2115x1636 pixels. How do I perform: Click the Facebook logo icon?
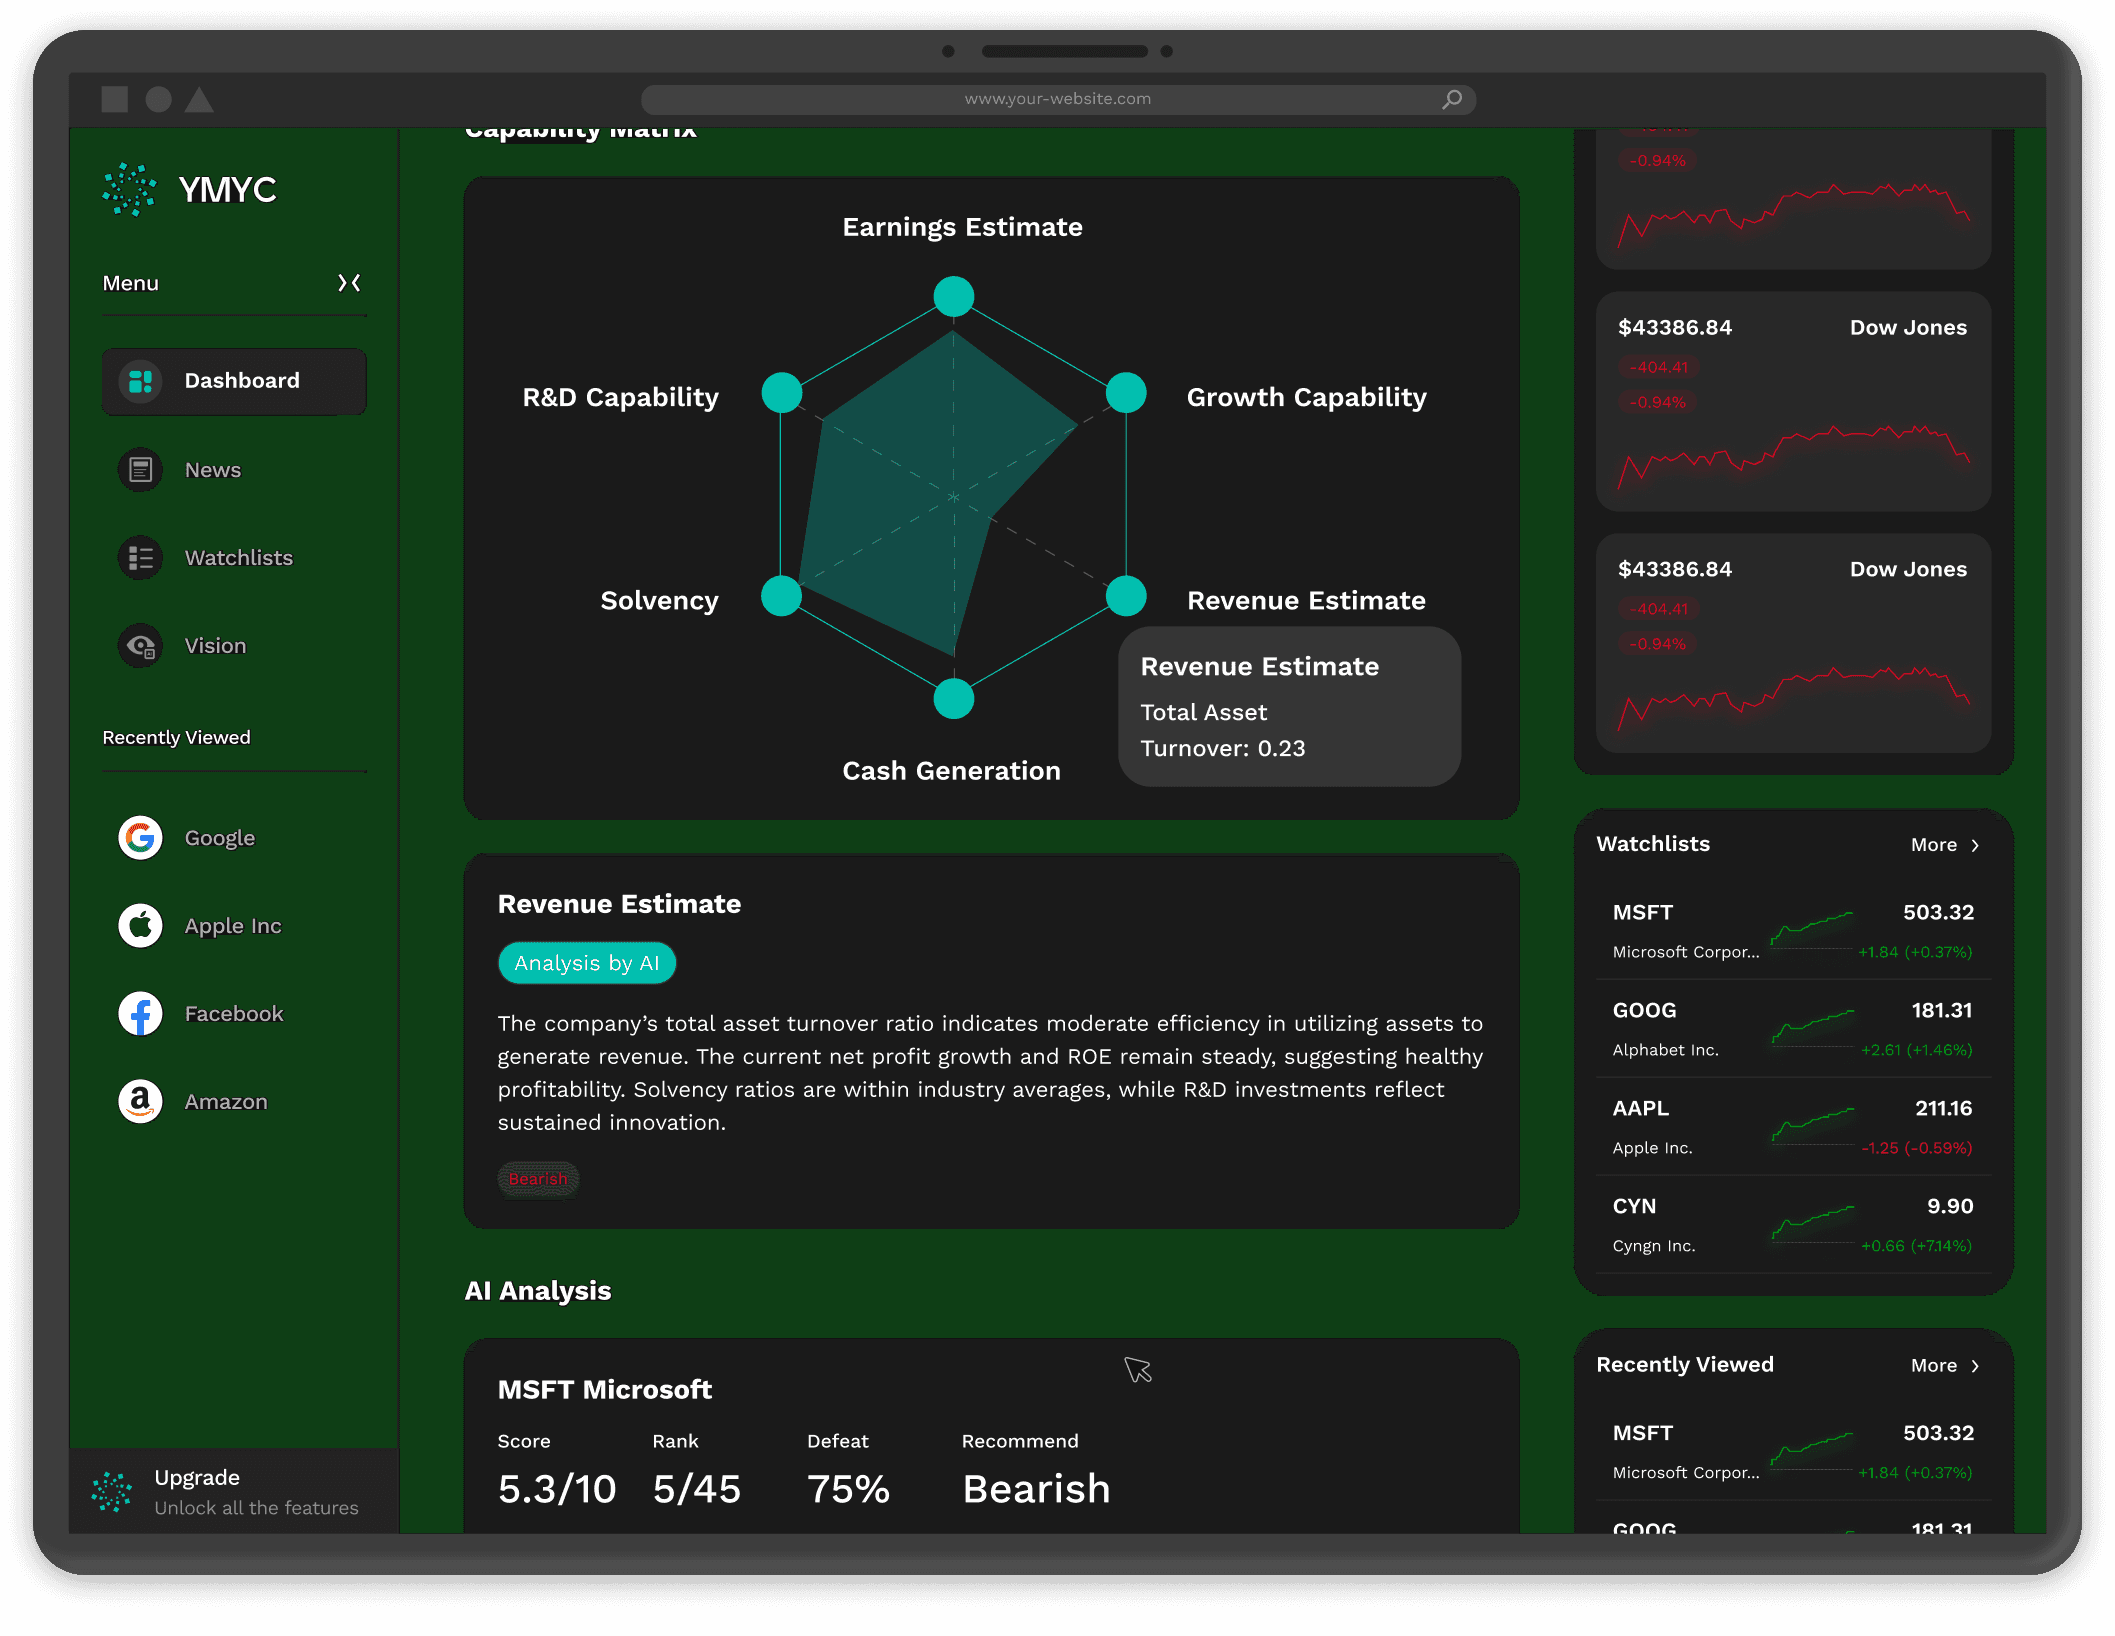pyautogui.click(x=141, y=1014)
